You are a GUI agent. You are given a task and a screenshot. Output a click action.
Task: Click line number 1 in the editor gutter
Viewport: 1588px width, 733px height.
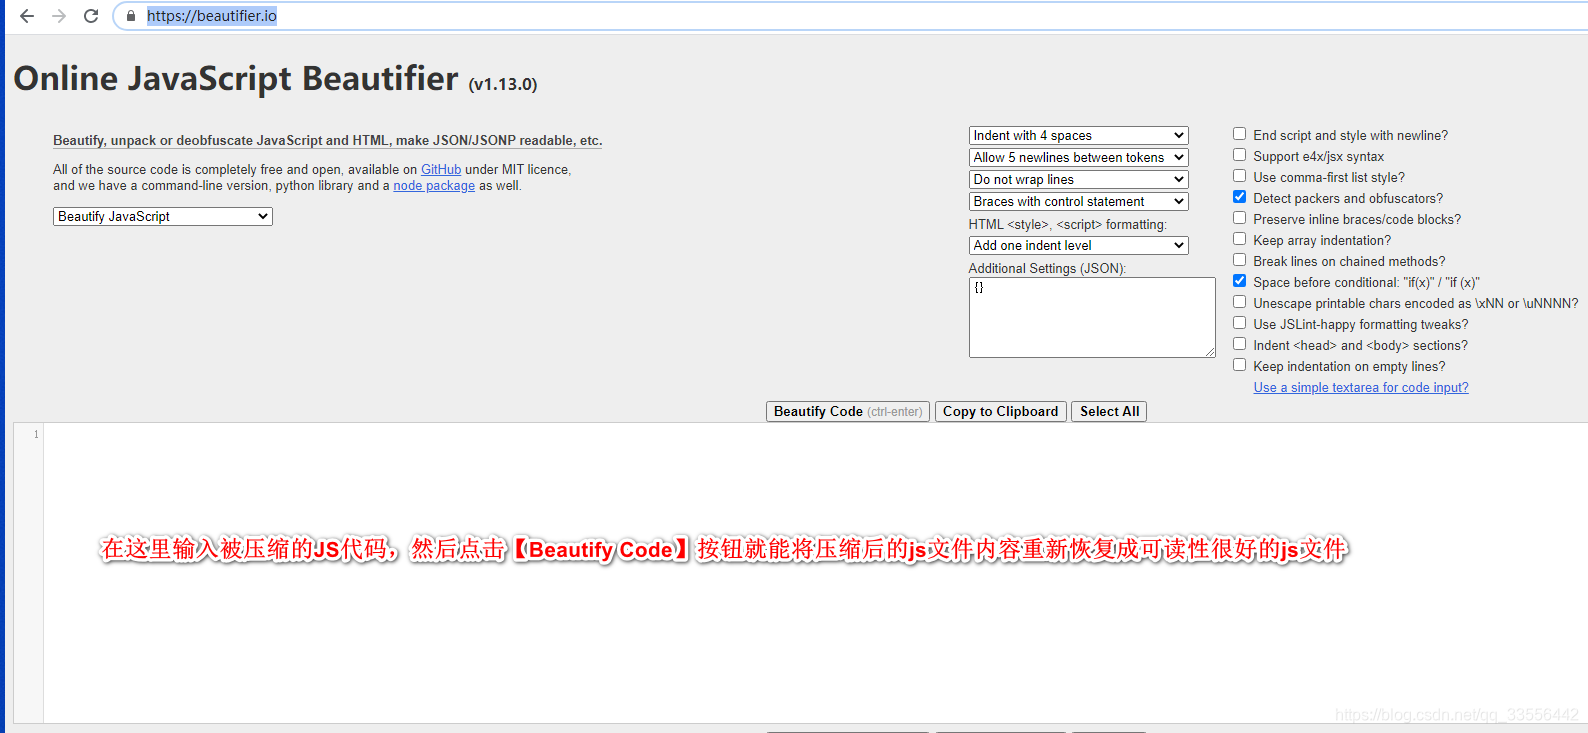pyautogui.click(x=36, y=434)
